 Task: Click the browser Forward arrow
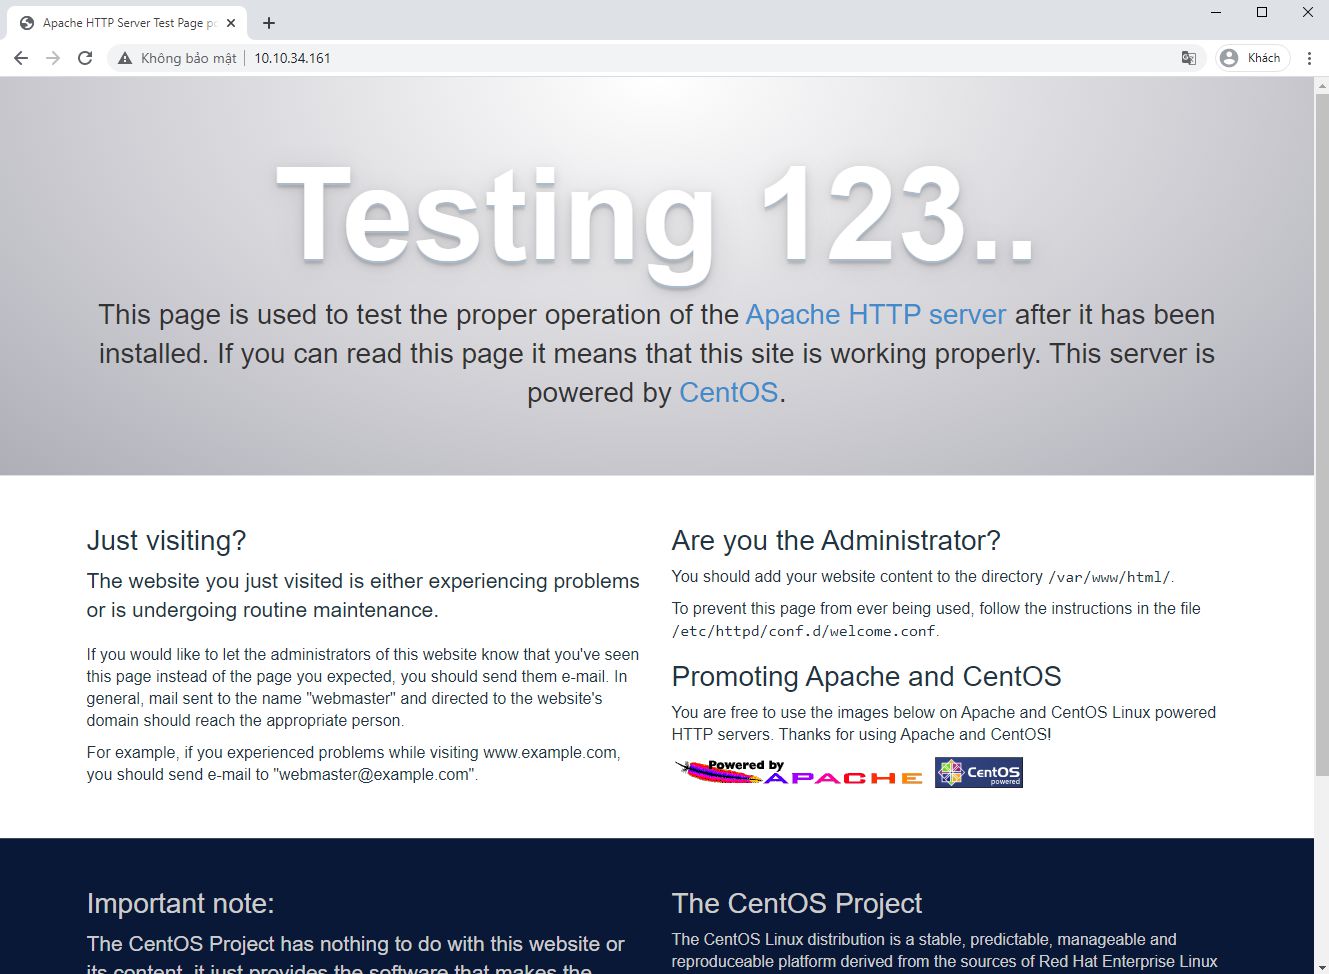tap(53, 58)
